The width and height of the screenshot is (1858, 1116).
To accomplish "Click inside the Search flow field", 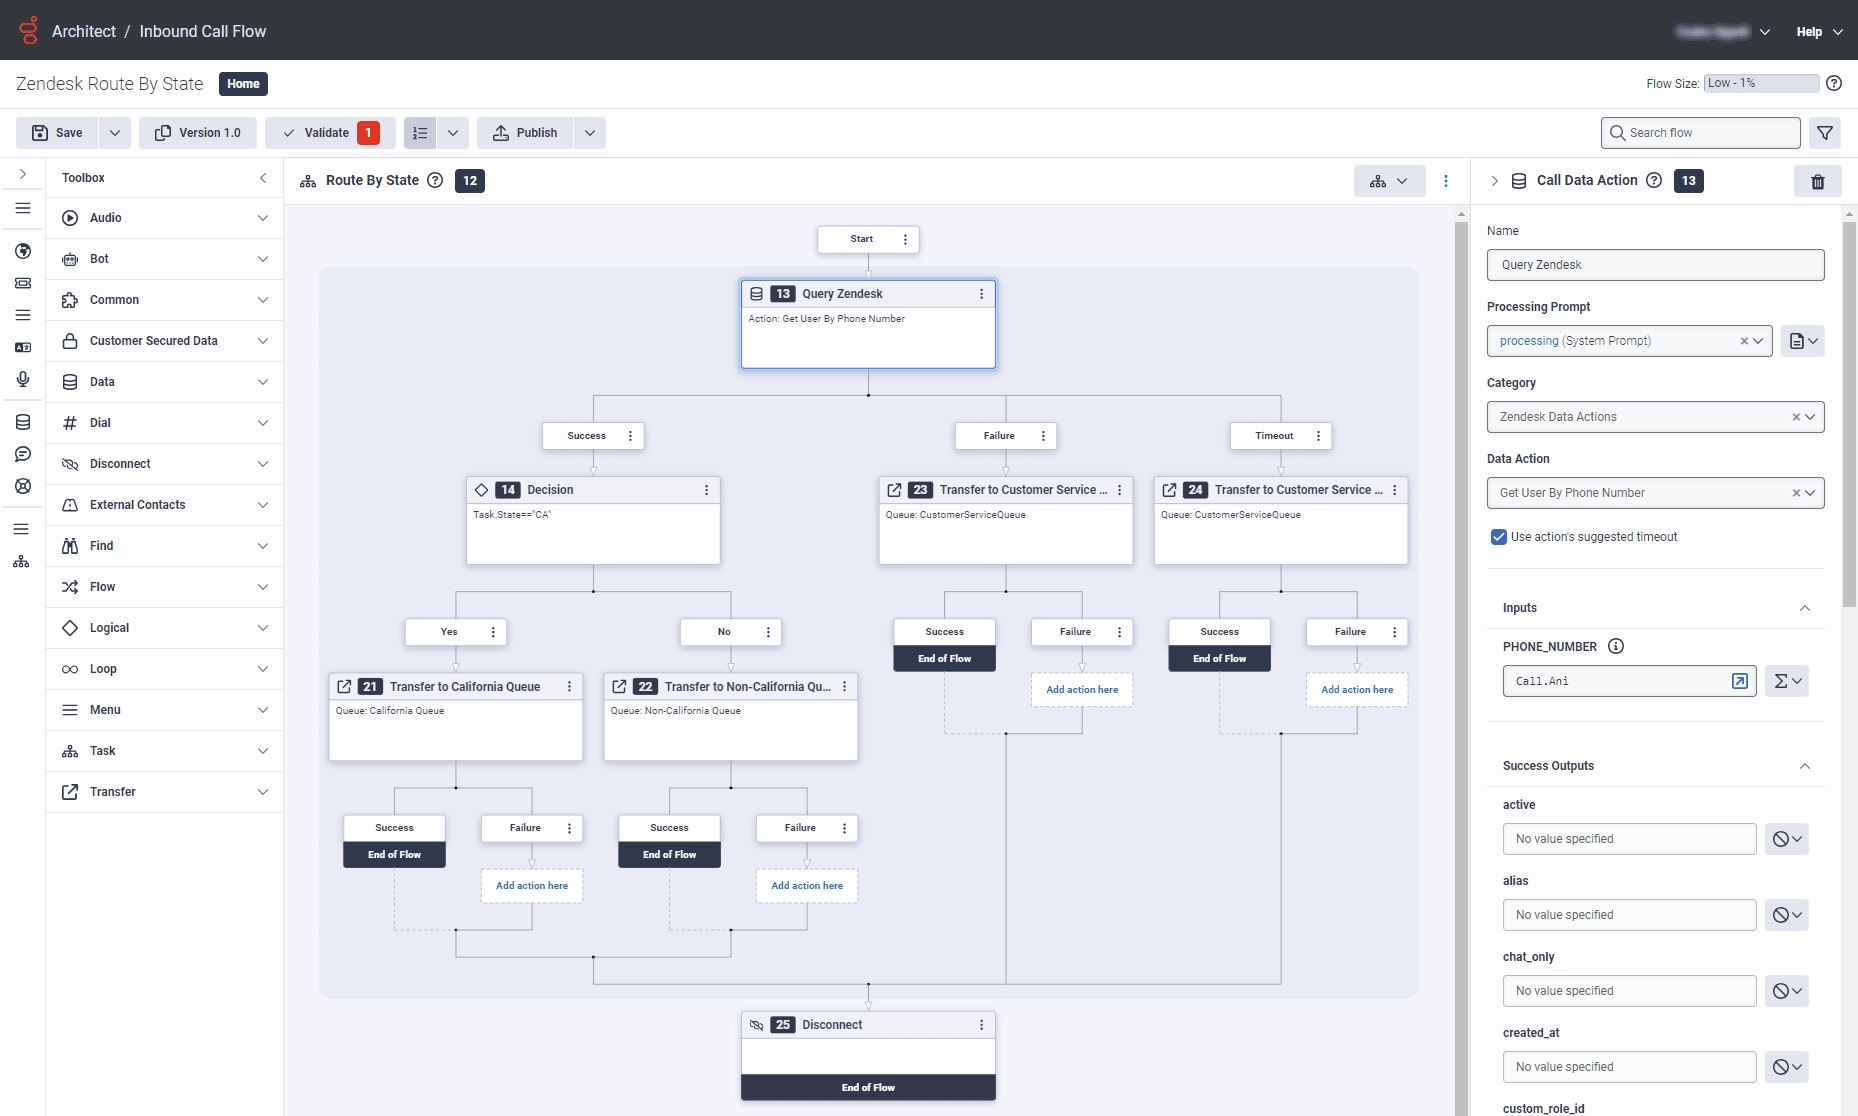I will (x=1700, y=132).
